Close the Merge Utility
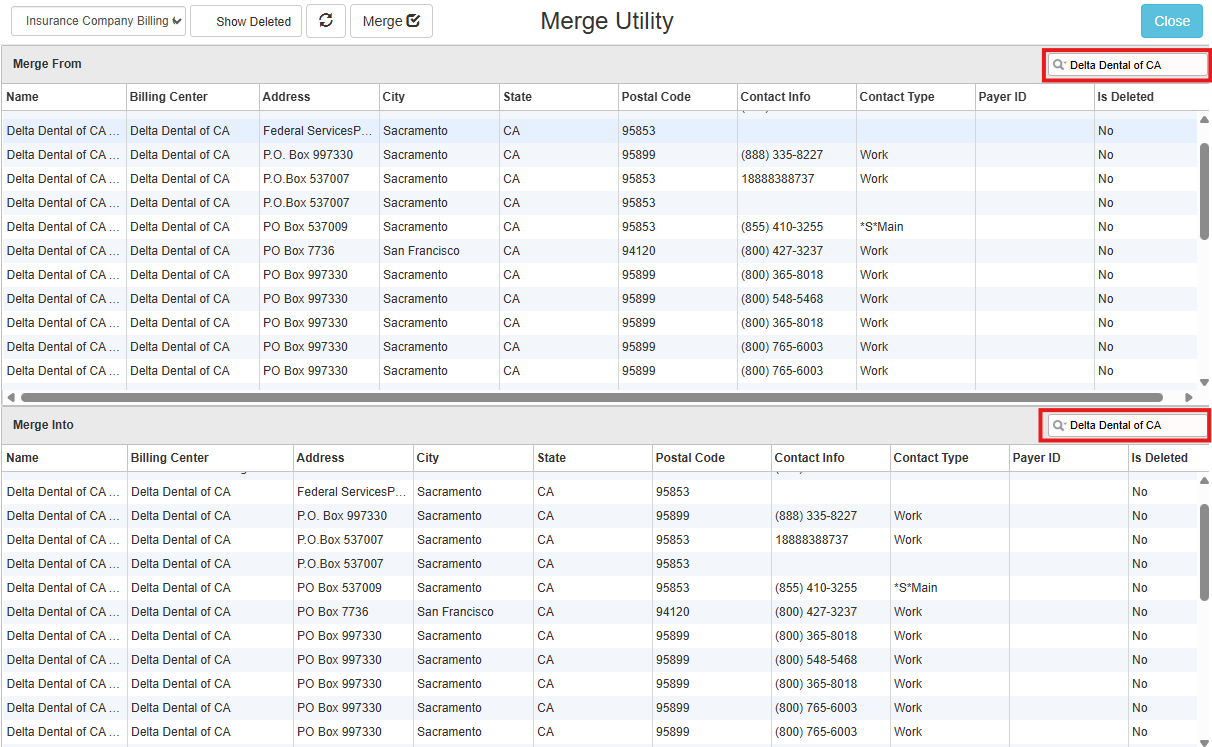This screenshot has height=747, width=1212. [x=1172, y=21]
